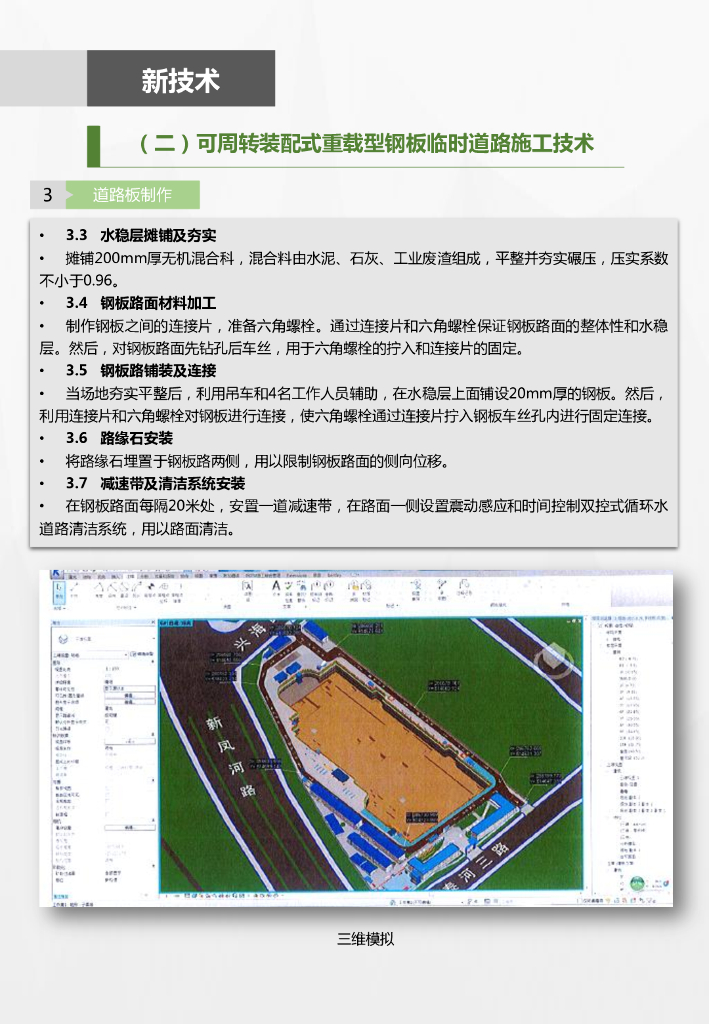Click the Revit application logo button

55,573
